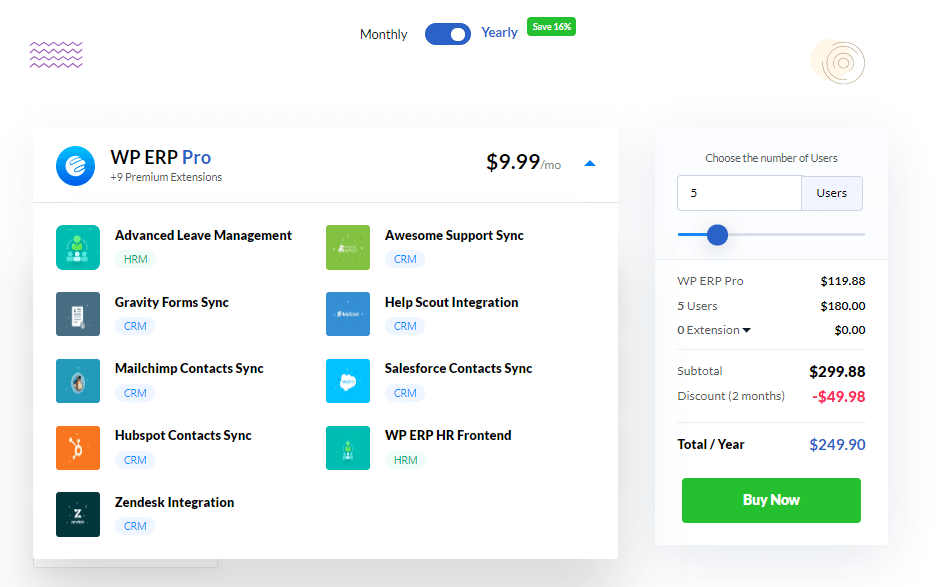Open the Advanced Leave Management title
Viewport: 938px width, 587px height.
[x=203, y=236]
